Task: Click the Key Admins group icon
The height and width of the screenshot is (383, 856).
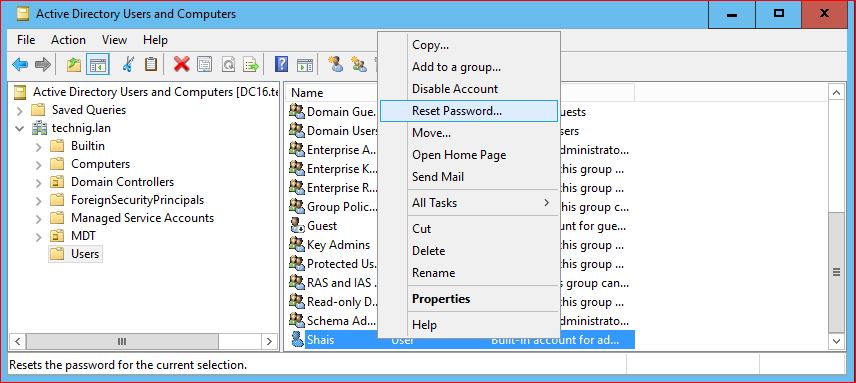Action: coord(296,244)
